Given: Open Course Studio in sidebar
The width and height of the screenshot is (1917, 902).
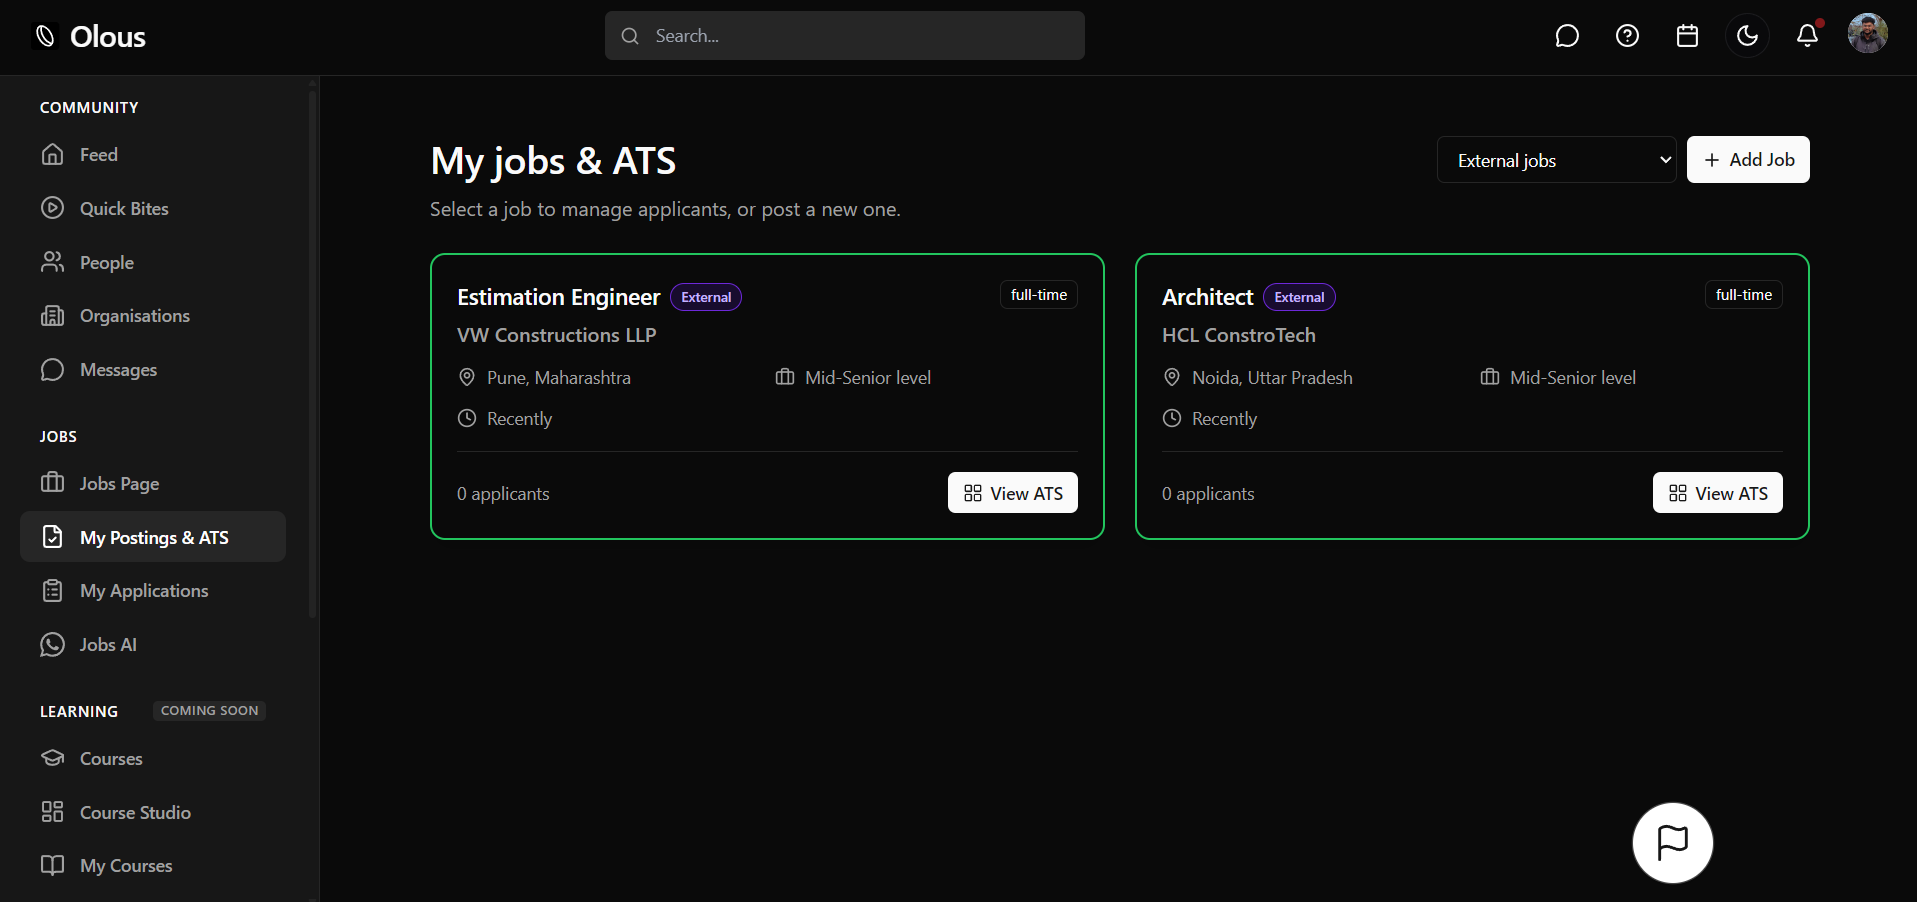Looking at the screenshot, I should 153,812.
